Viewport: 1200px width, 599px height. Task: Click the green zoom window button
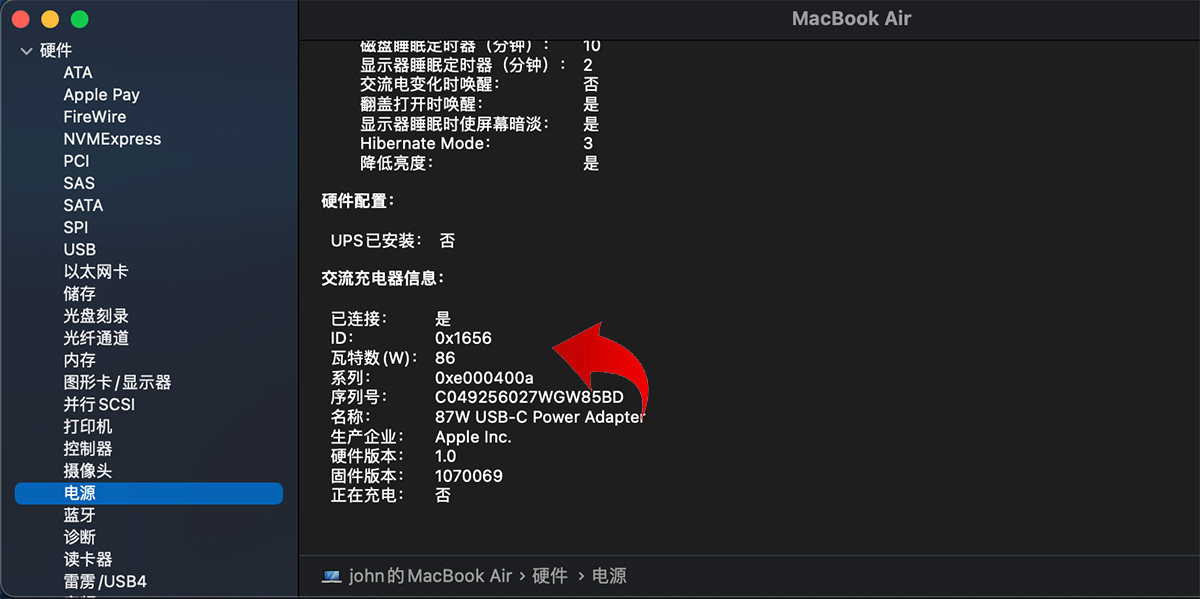80,19
